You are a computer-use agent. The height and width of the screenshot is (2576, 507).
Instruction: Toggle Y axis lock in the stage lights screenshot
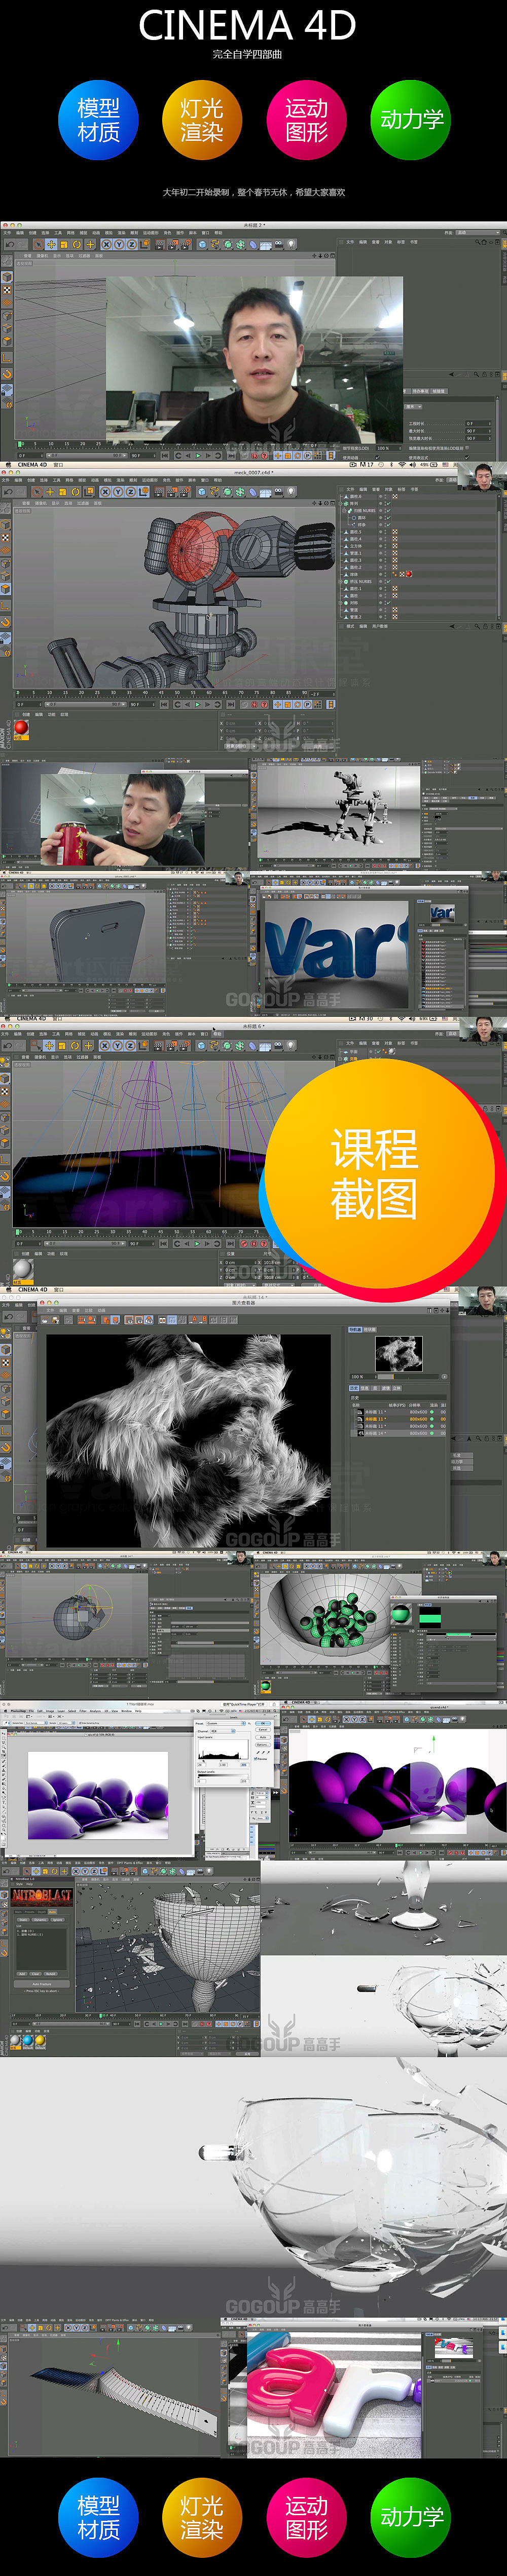[118, 1045]
